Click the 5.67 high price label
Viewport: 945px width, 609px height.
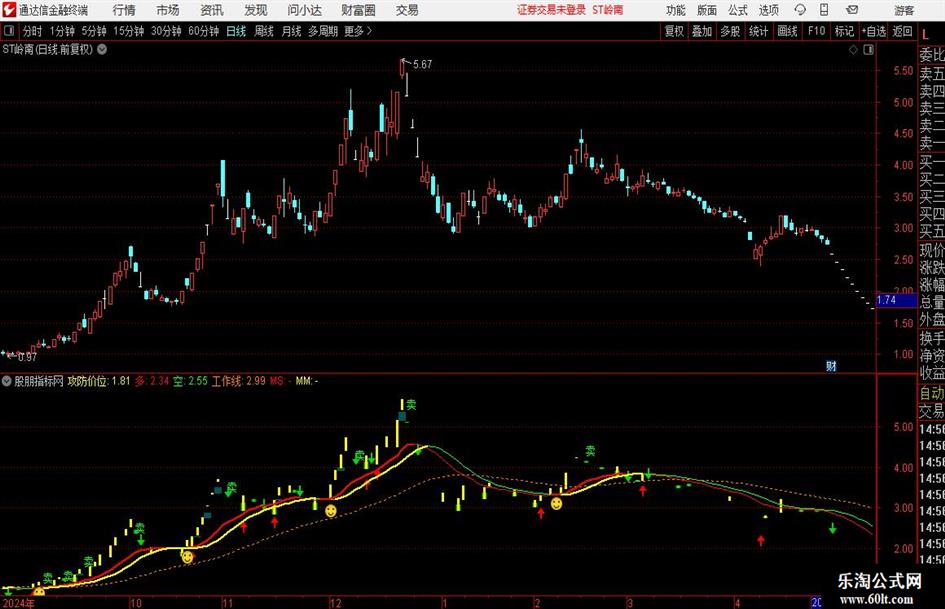pyautogui.click(x=422, y=64)
